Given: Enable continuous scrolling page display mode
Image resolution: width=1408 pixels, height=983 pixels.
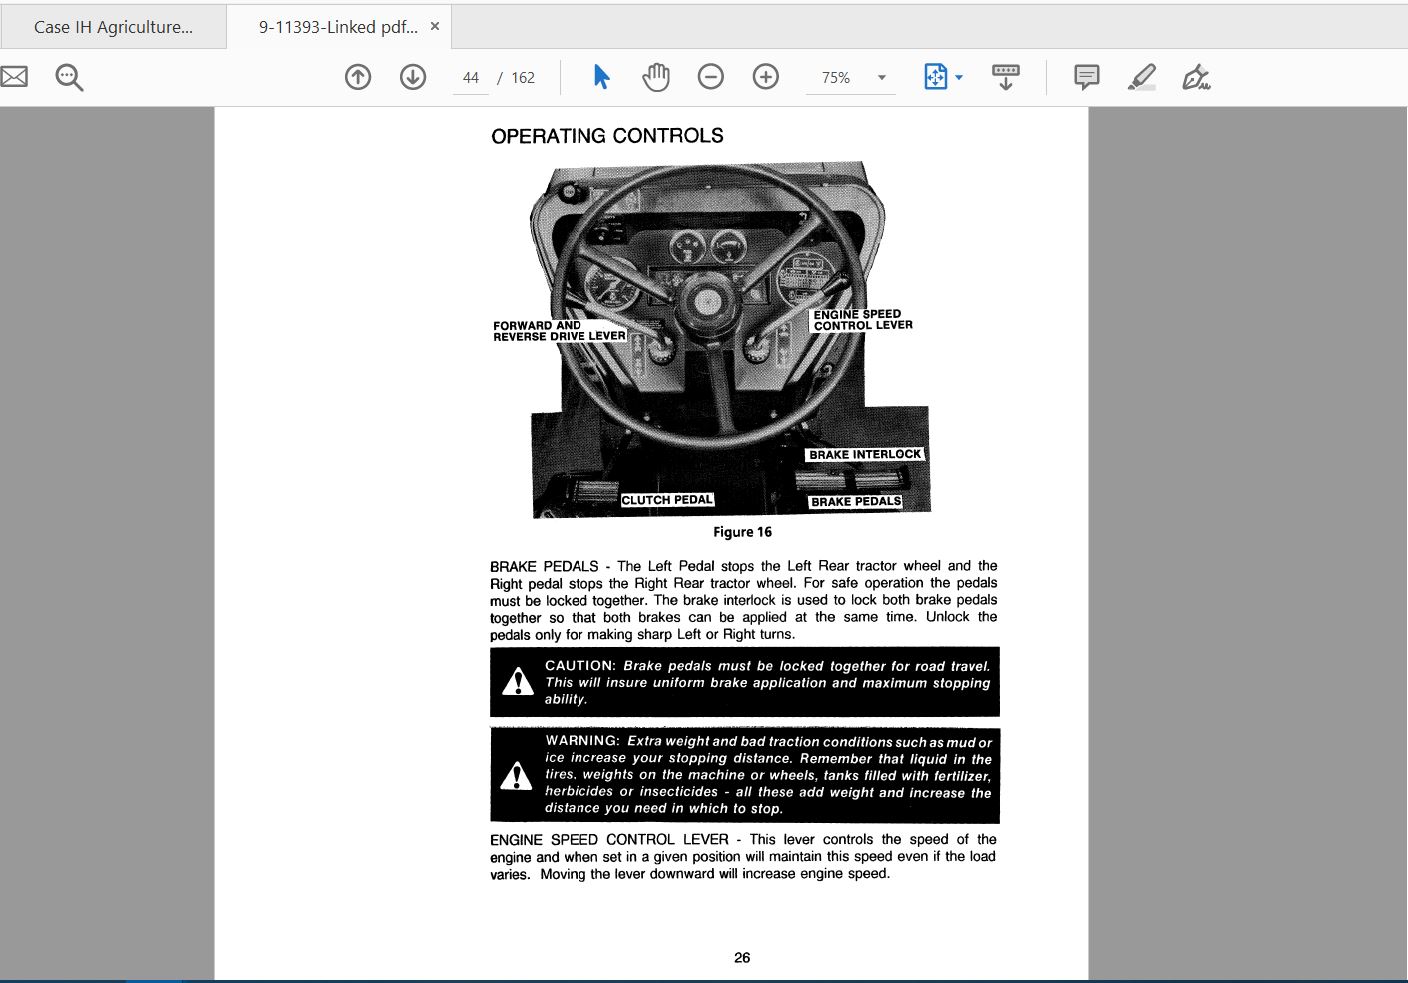Looking at the screenshot, I should [1005, 76].
